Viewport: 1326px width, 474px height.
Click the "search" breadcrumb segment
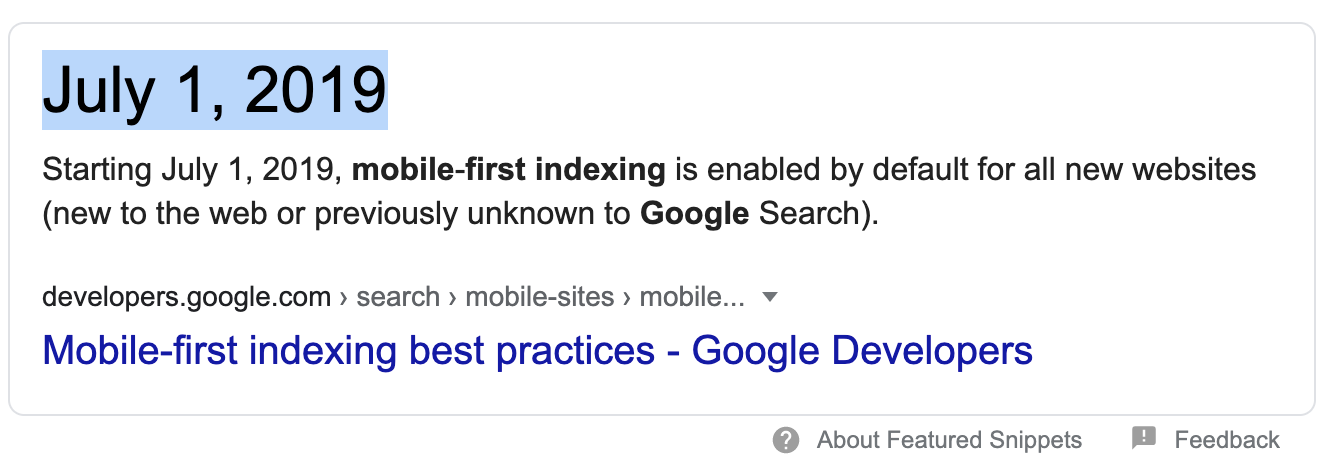coord(398,297)
